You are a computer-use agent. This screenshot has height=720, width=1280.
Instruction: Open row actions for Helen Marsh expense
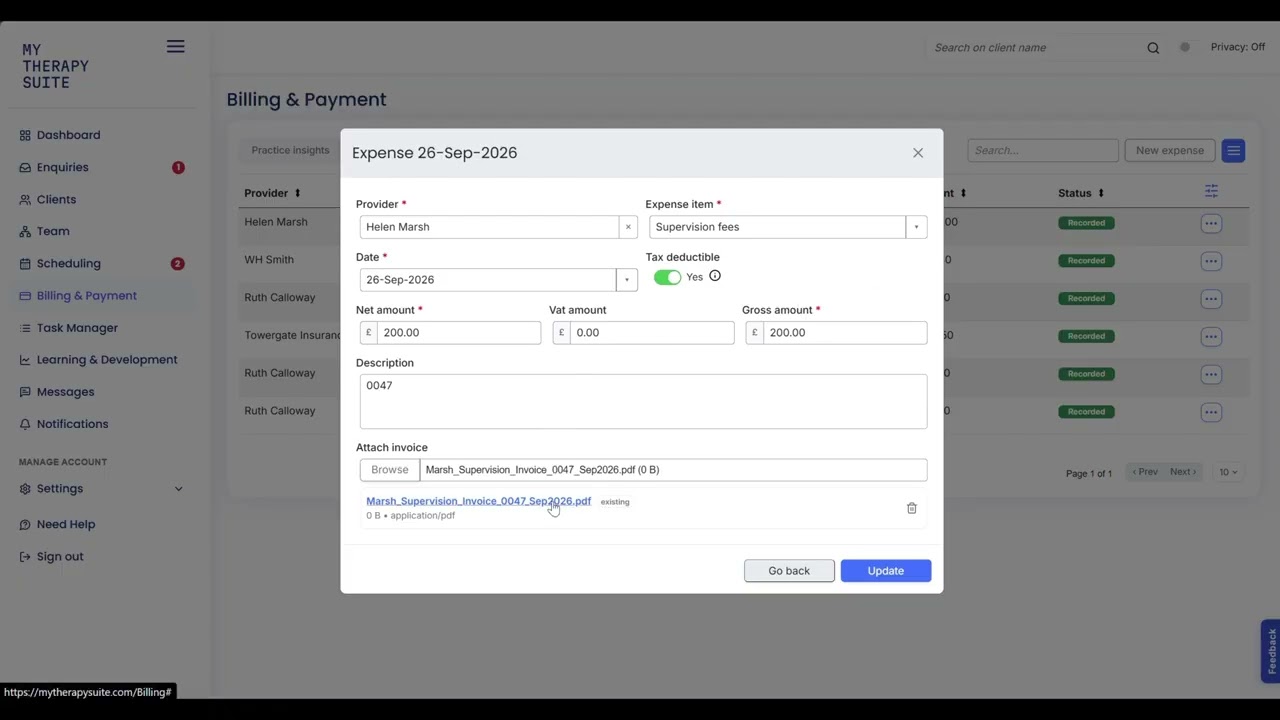pyautogui.click(x=1211, y=223)
